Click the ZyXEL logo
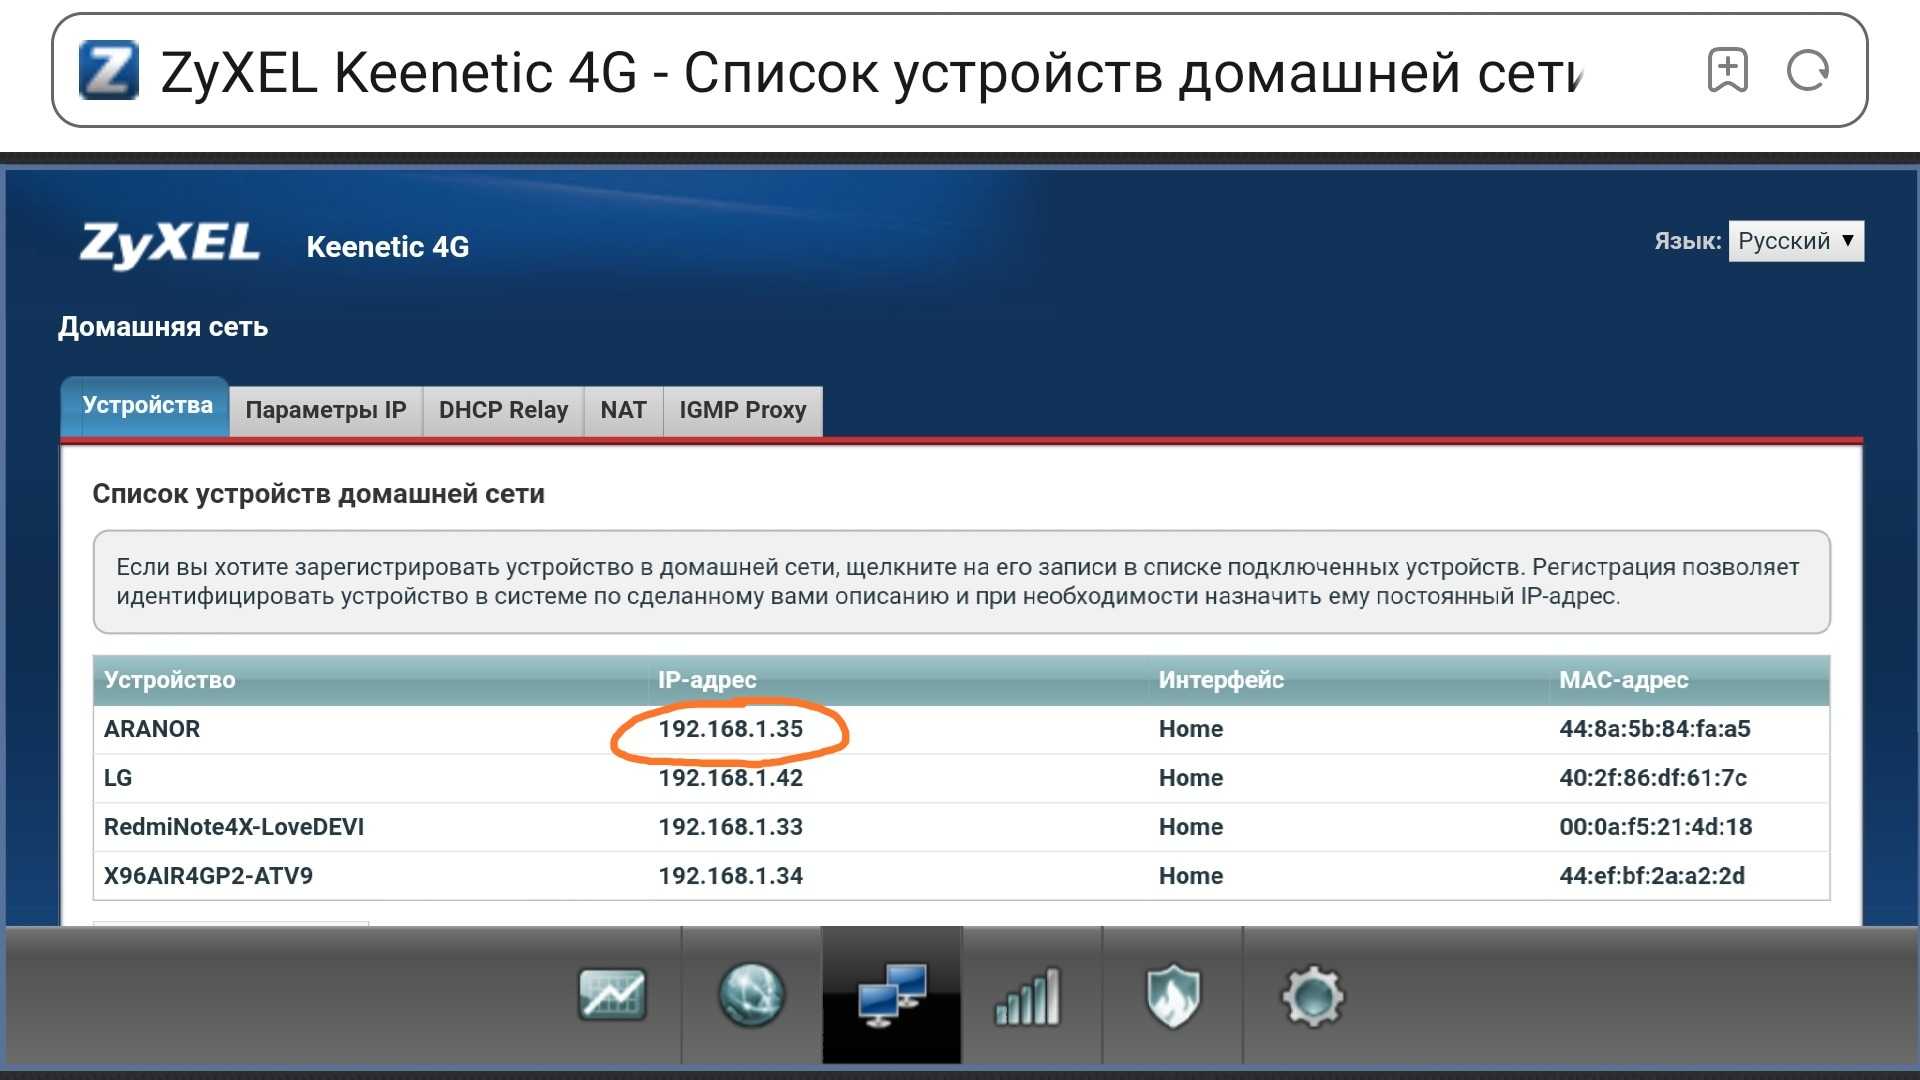Viewport: 1920px width, 1080px height. tap(170, 244)
